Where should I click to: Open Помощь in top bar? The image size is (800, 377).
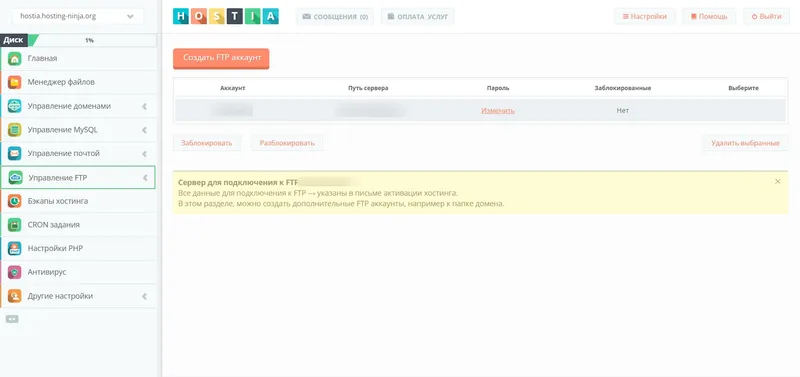pos(709,16)
